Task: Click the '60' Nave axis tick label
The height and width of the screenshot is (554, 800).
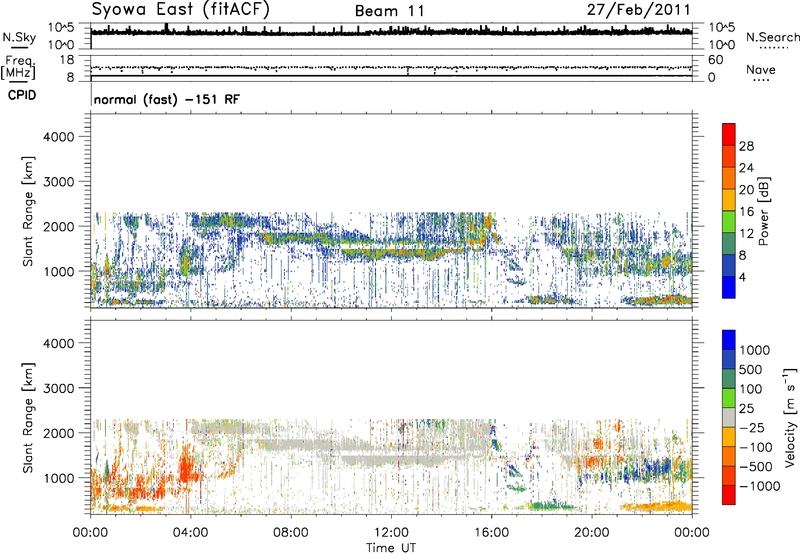Action: pos(715,60)
